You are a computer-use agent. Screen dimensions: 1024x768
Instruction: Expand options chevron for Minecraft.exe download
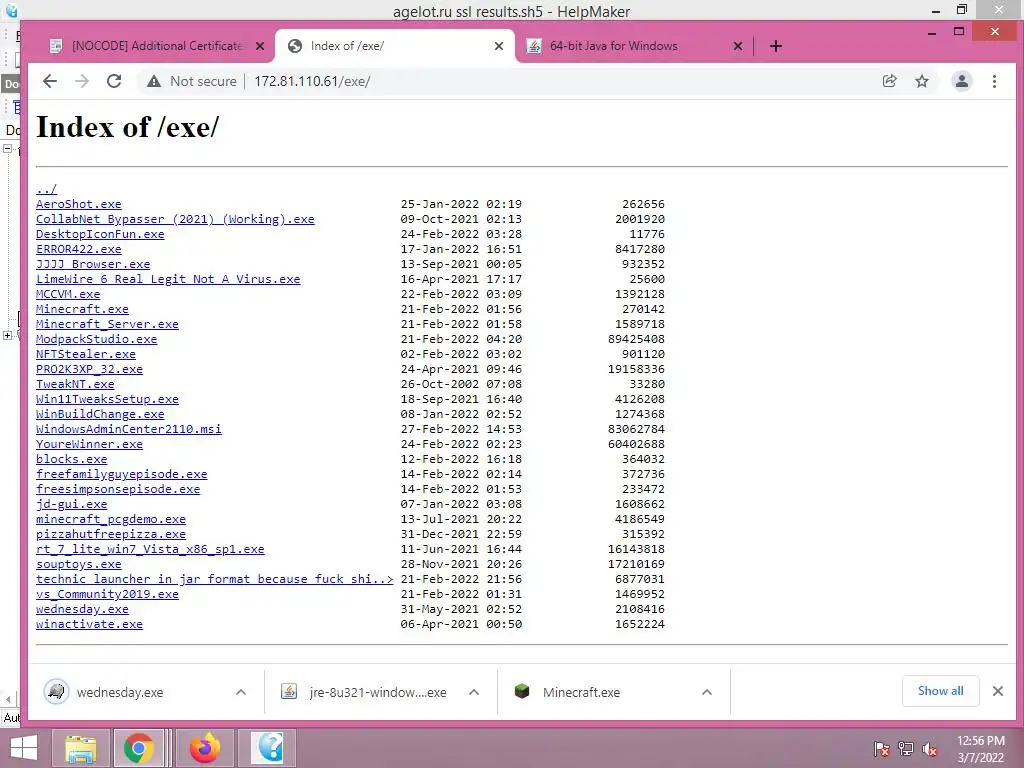click(707, 692)
